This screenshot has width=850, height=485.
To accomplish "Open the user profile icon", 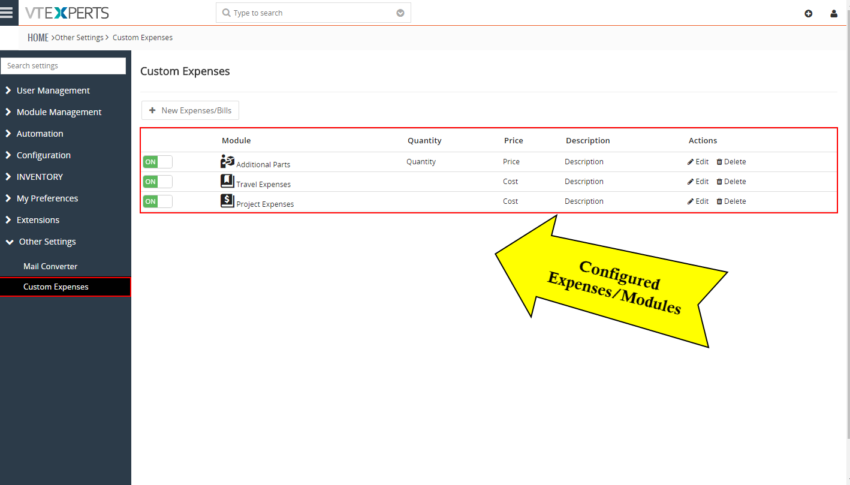I will tap(834, 14).
